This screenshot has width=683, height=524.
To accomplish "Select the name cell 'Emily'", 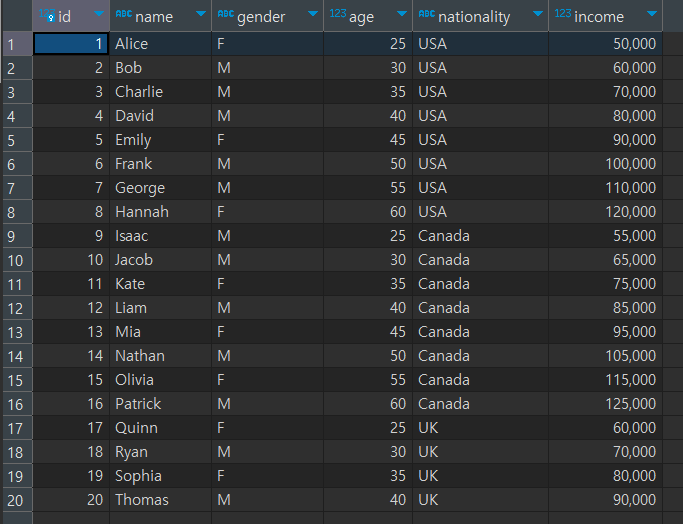I will pos(160,139).
